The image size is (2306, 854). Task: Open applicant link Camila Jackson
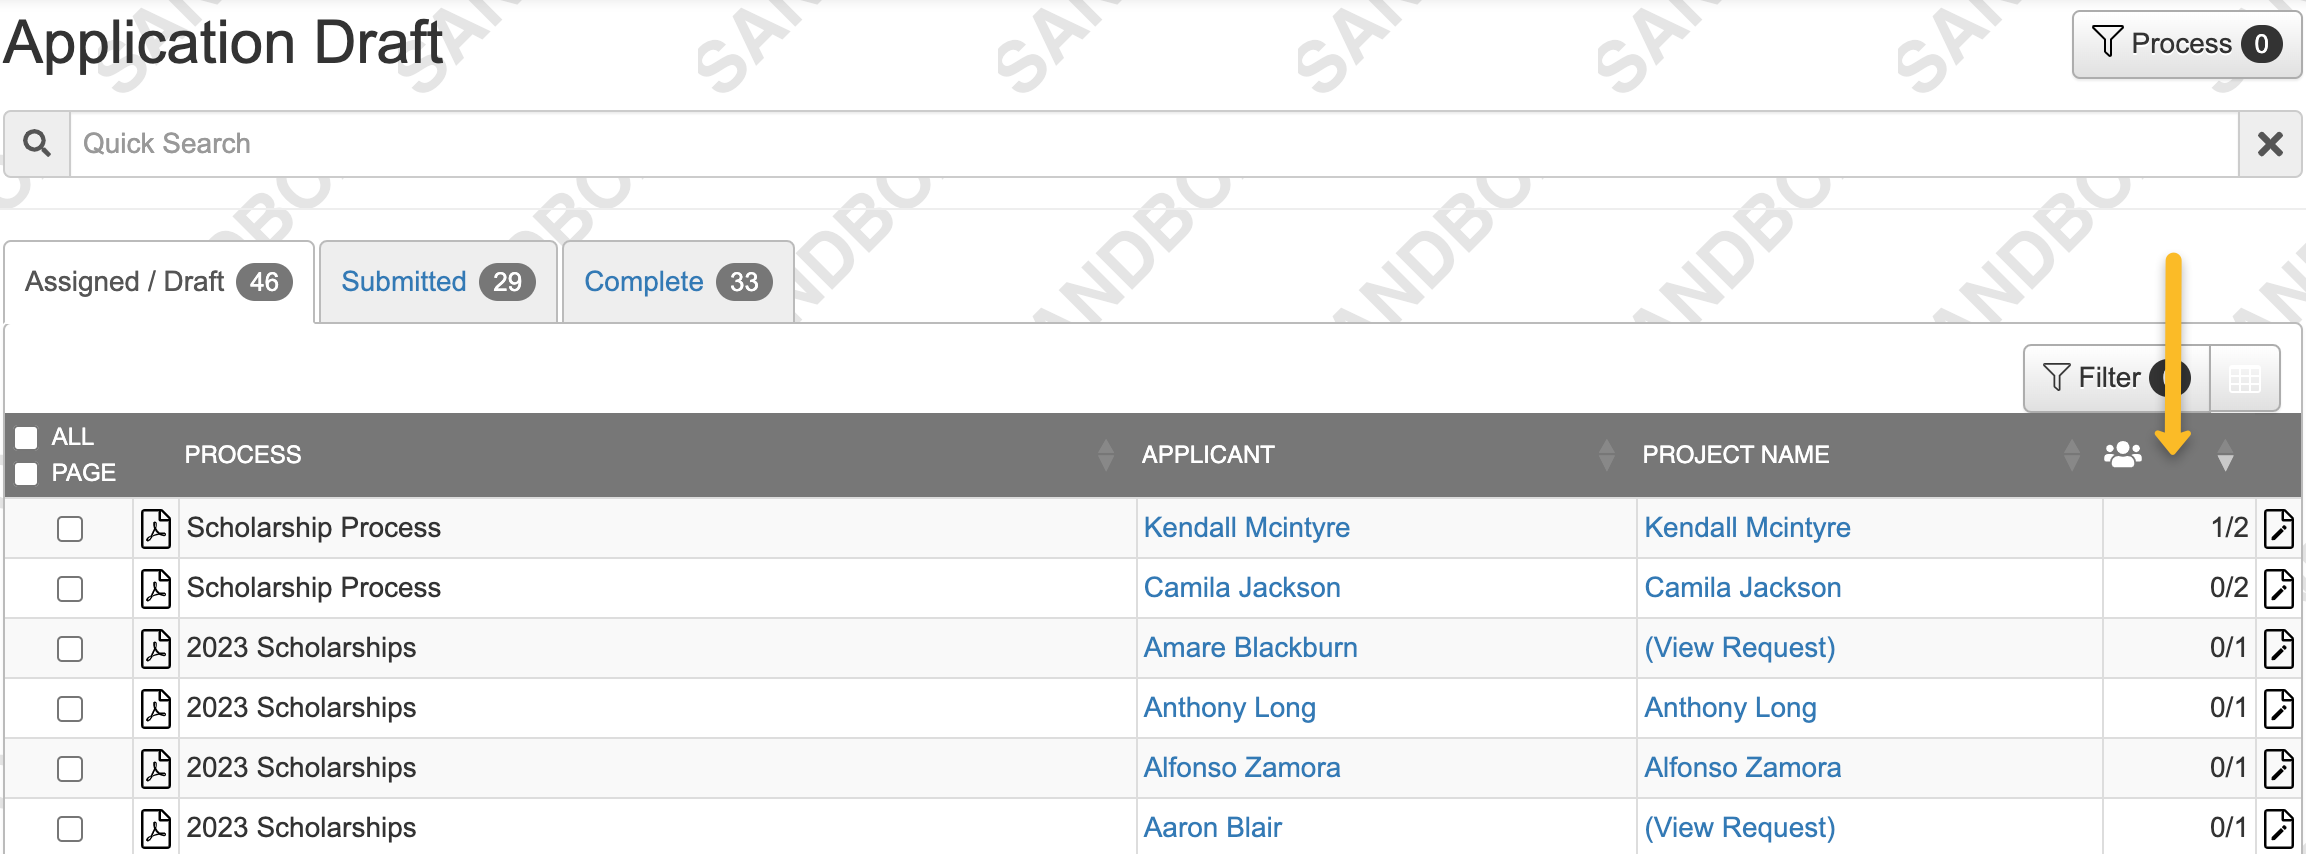point(1242,588)
